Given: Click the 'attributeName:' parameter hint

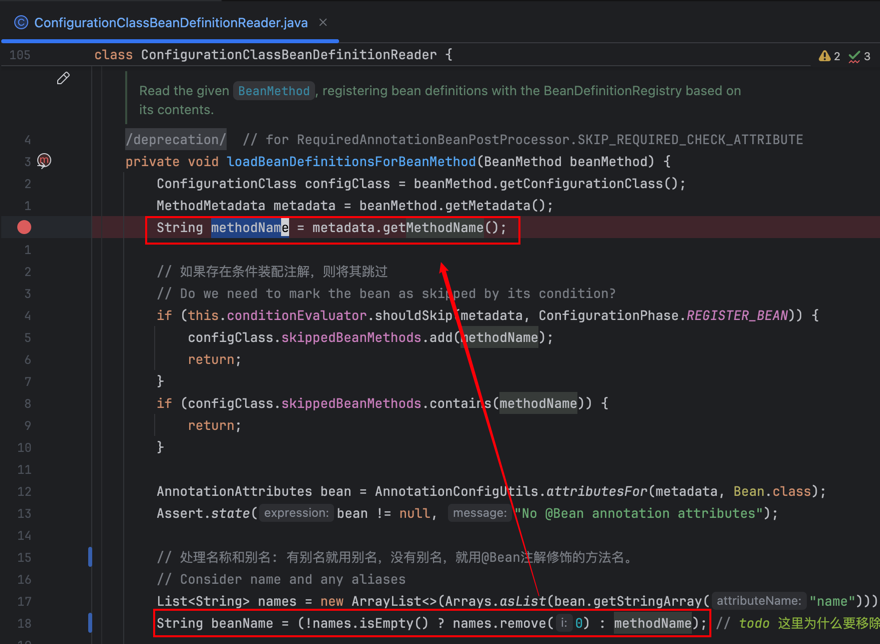Looking at the screenshot, I should [x=758, y=601].
